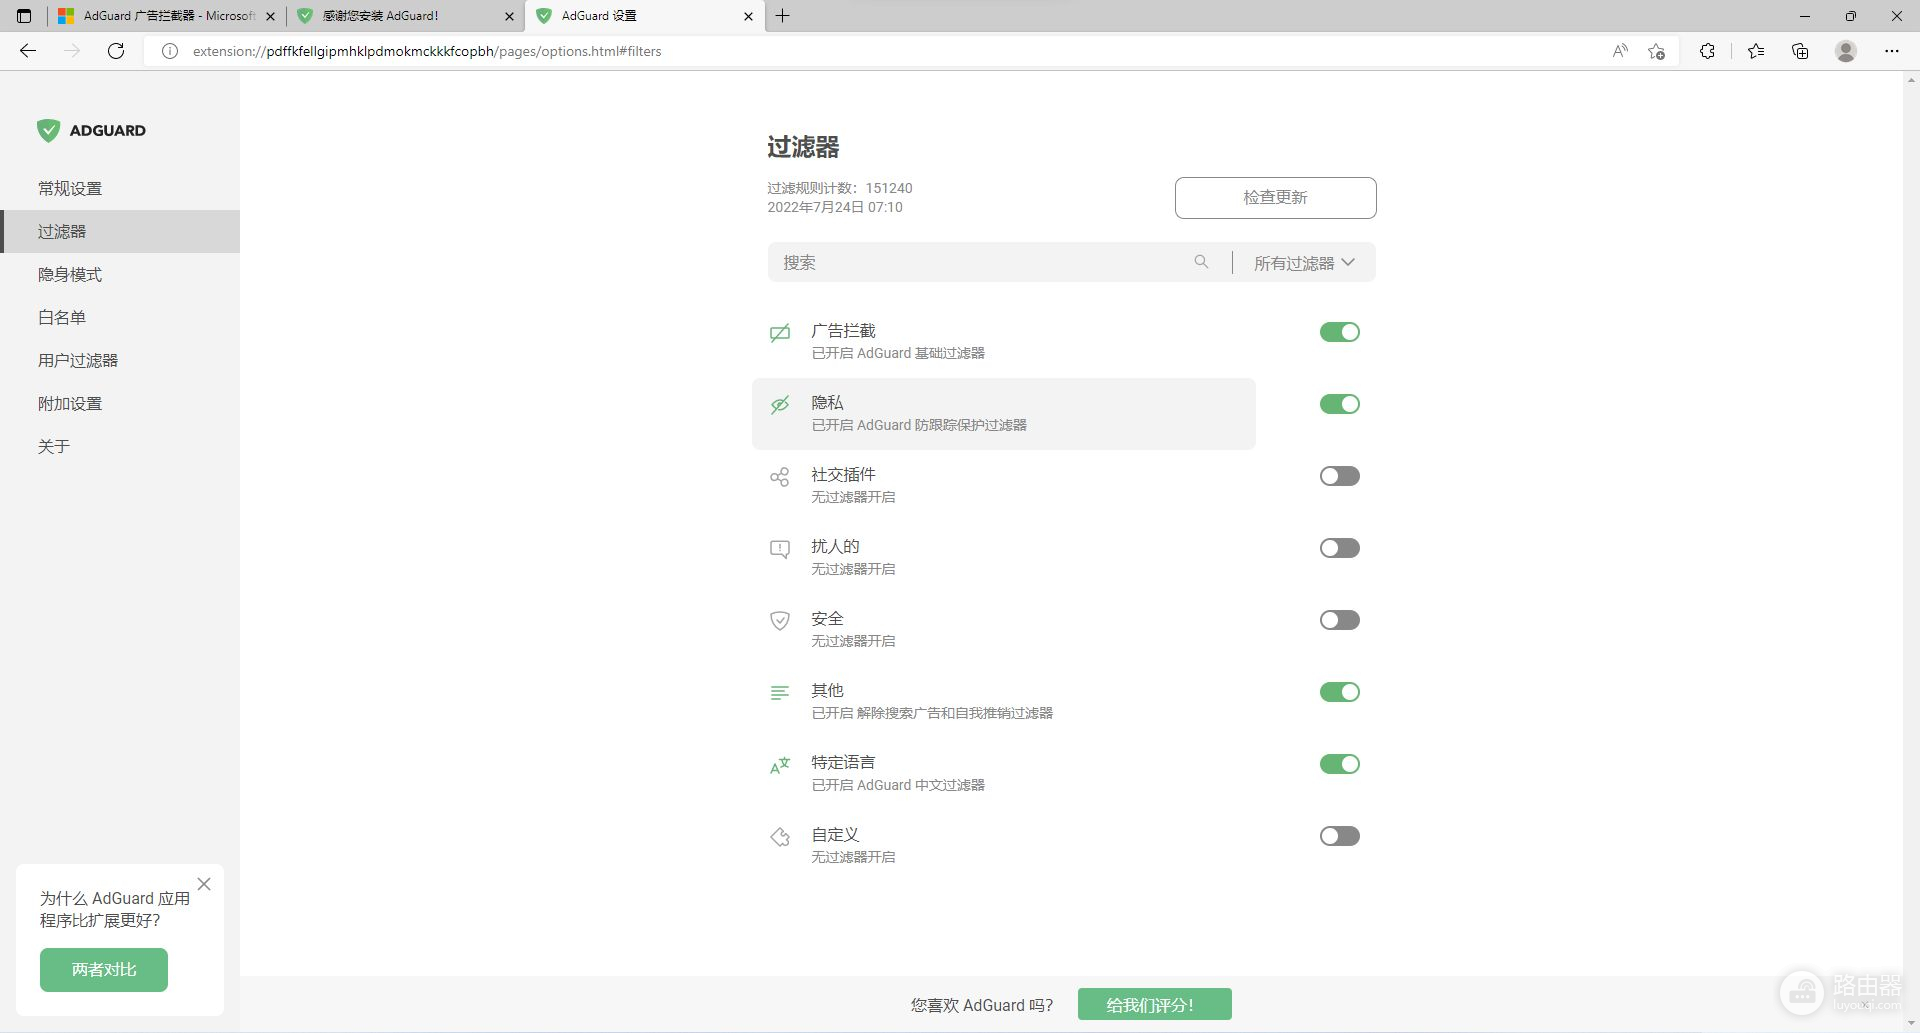Open browser settings and more menu
Image resolution: width=1920 pixels, height=1033 pixels.
tap(1892, 51)
